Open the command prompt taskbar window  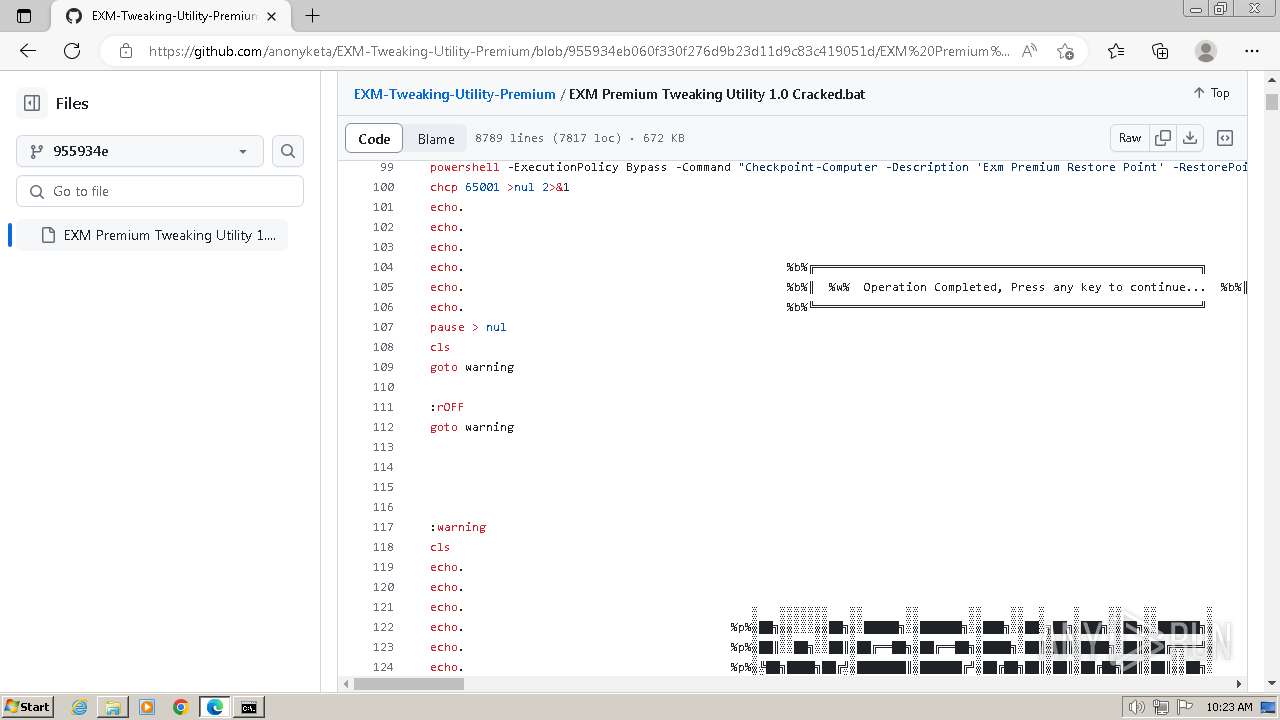[249, 707]
